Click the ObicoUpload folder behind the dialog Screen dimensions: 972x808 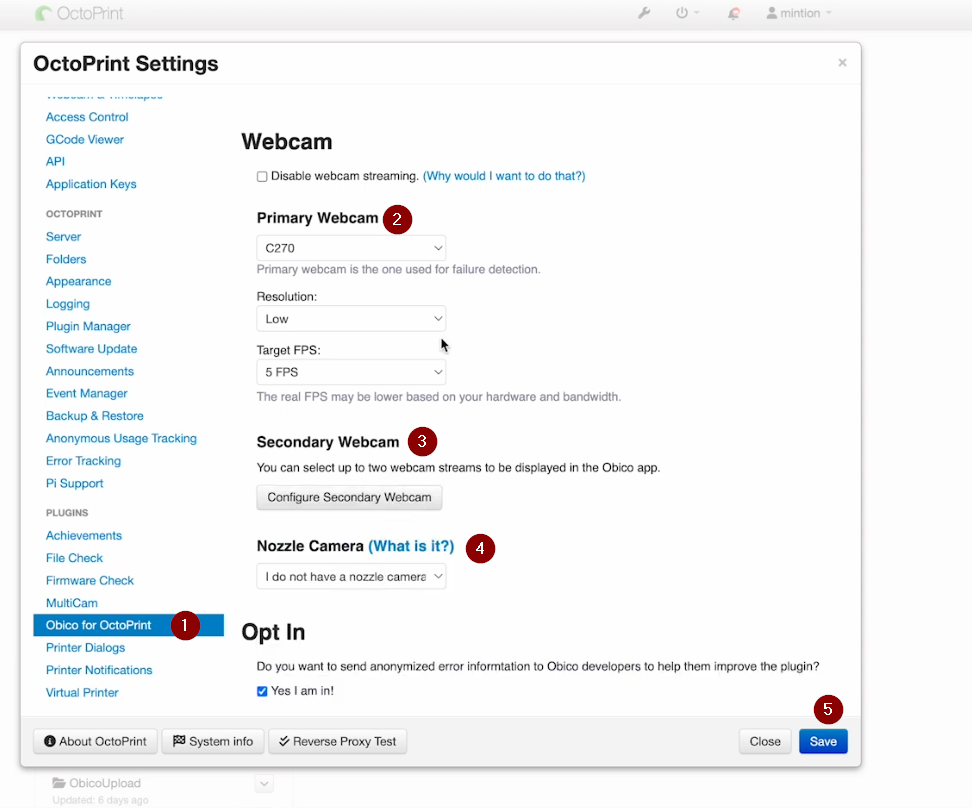pos(97,783)
